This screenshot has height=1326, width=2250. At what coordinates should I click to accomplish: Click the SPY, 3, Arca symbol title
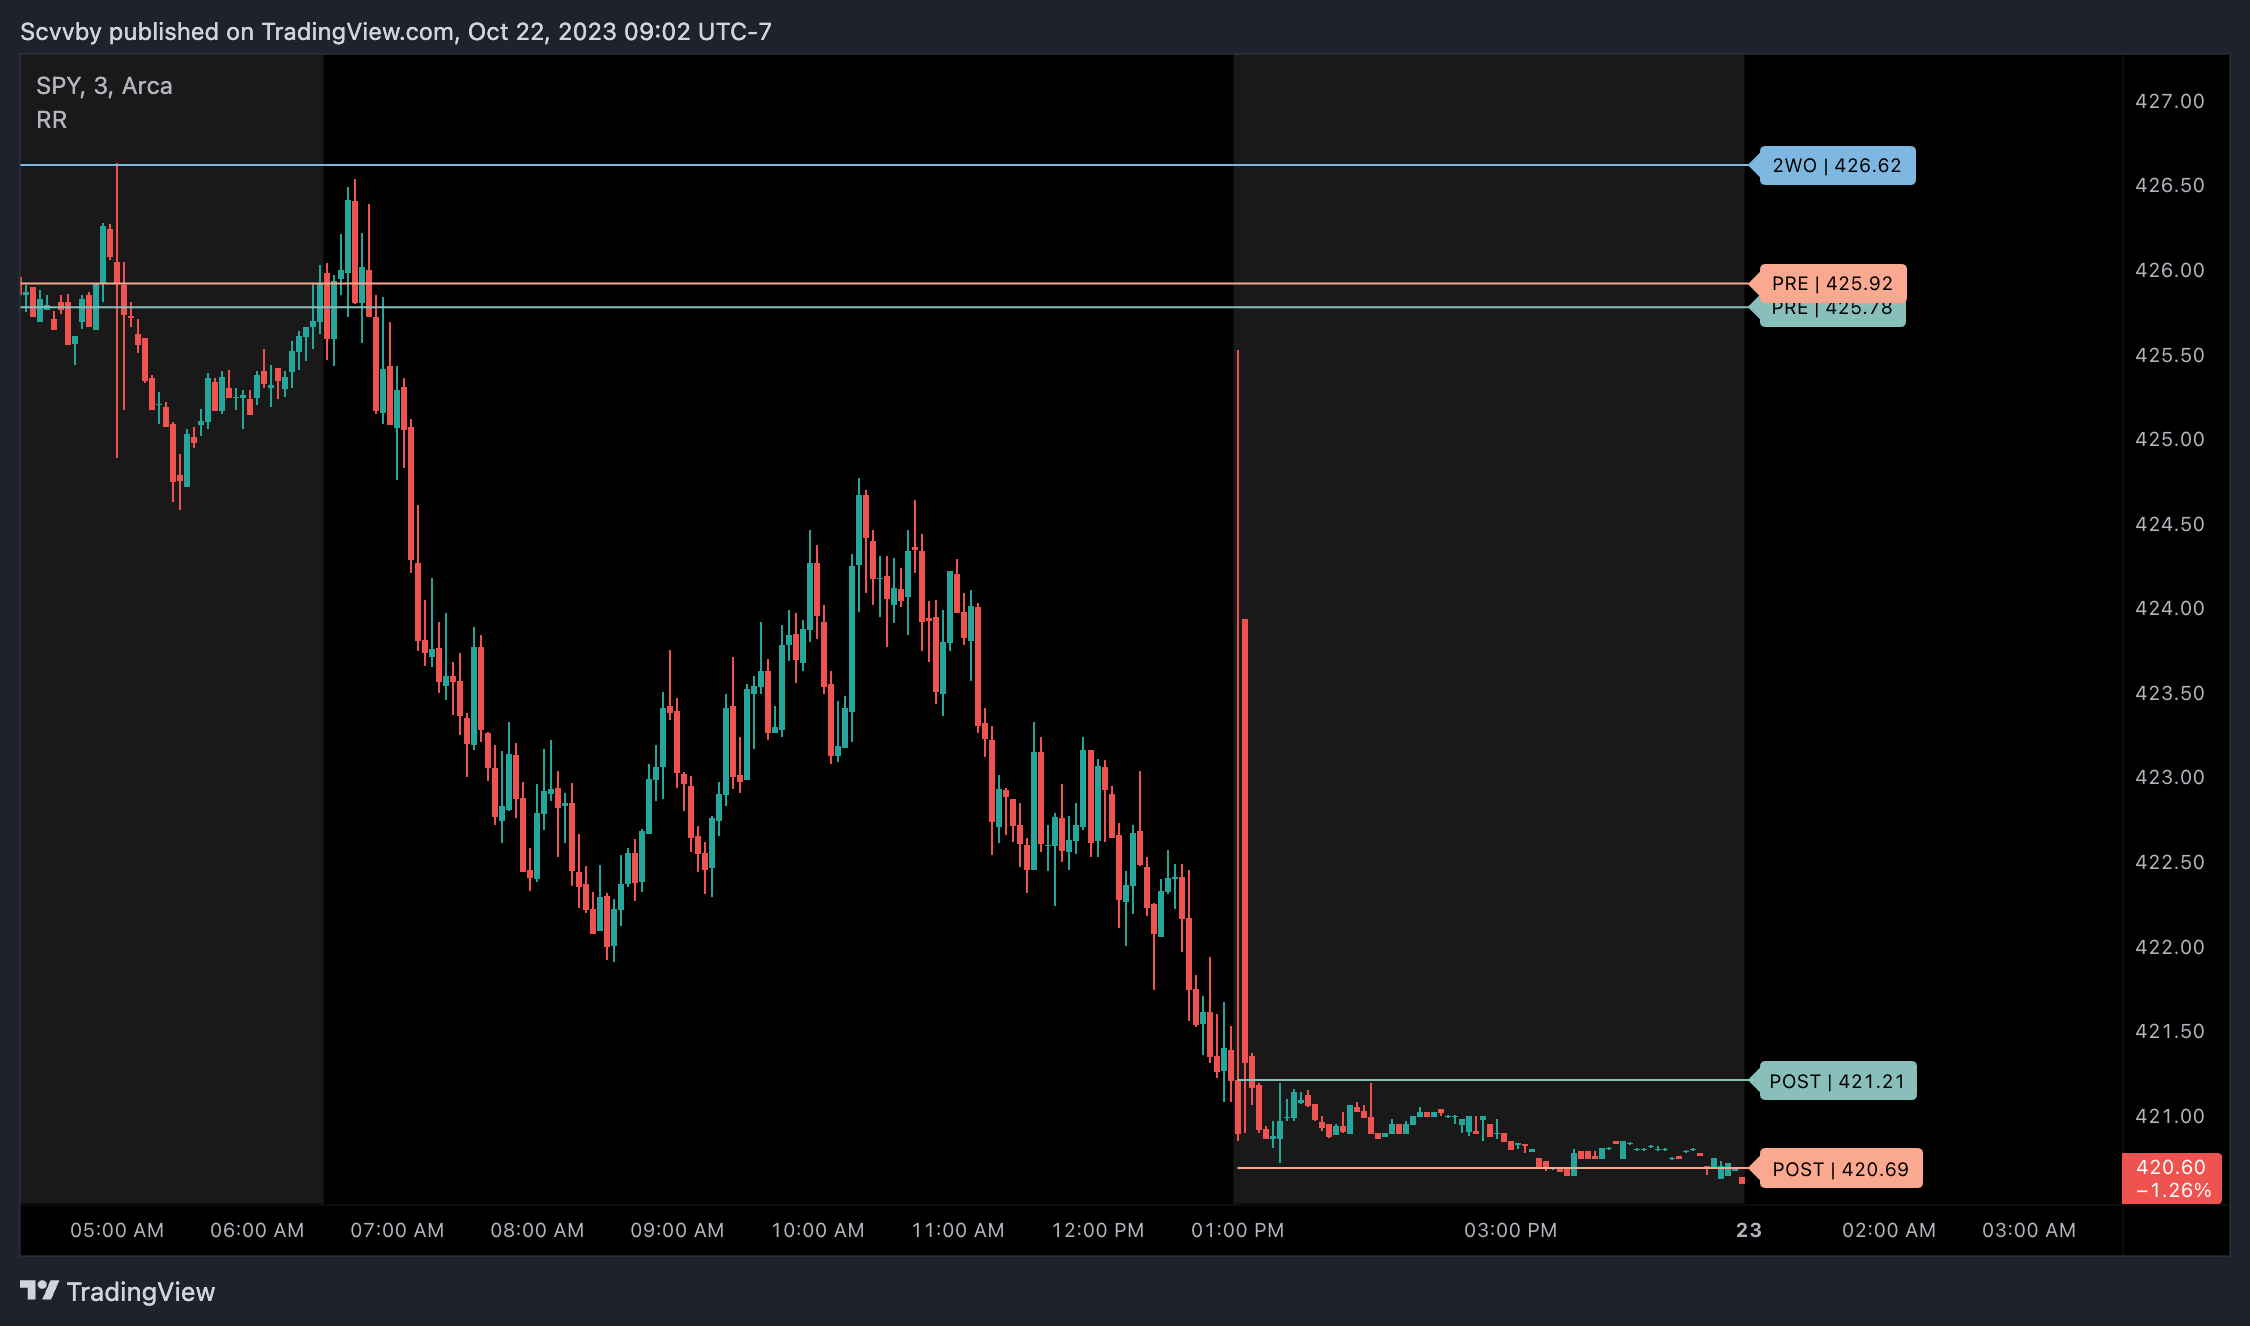pos(104,86)
